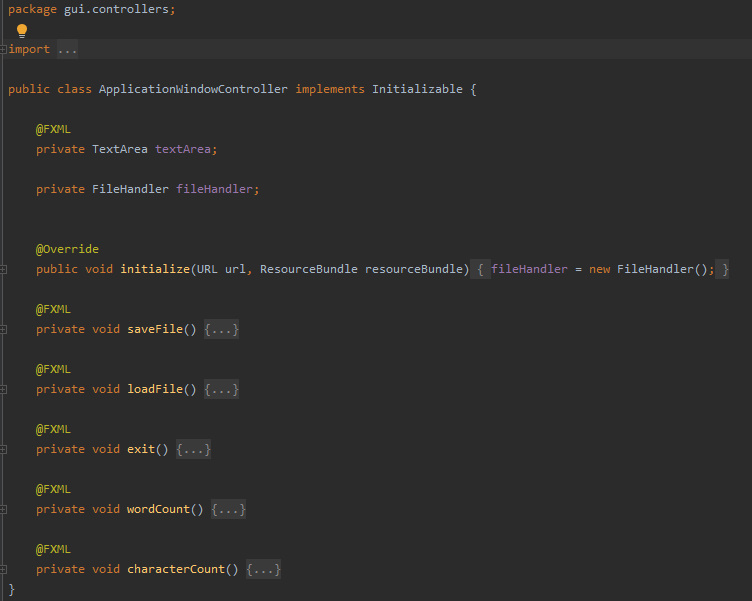
Task: Click the fileHandler field in its declaration
Action: pyautogui.click(x=215, y=189)
